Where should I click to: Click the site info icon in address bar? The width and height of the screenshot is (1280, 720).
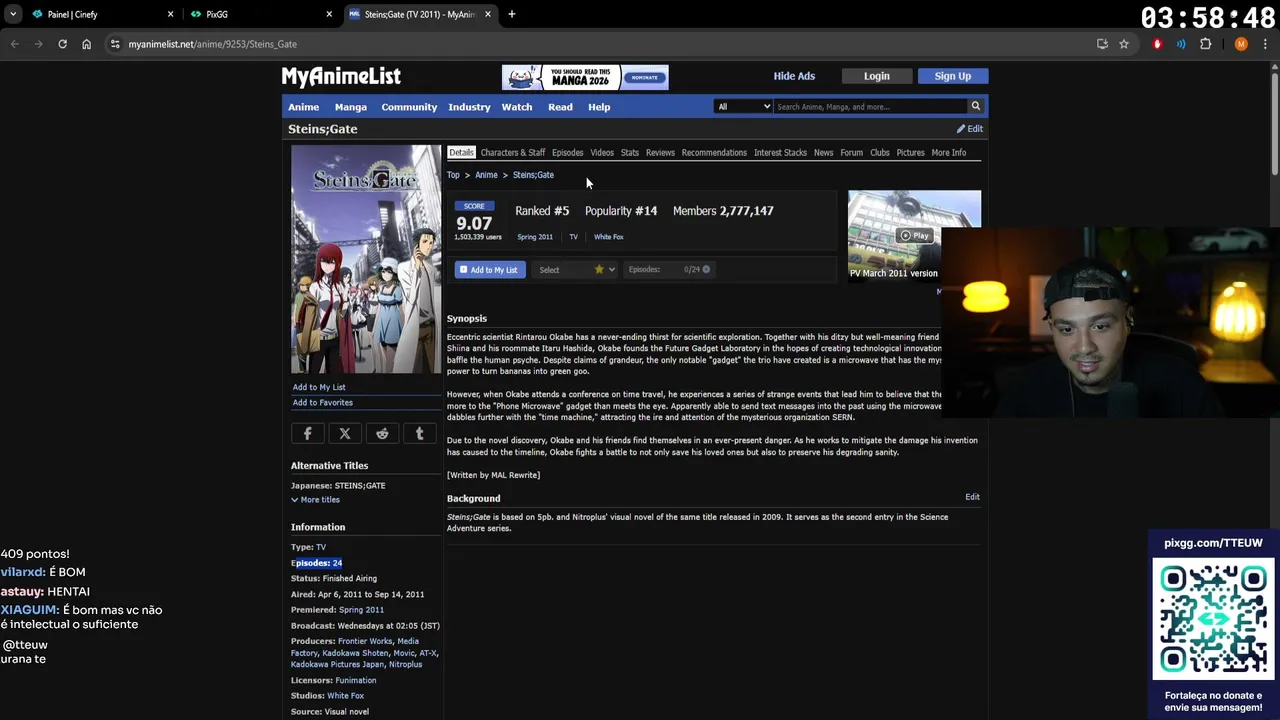click(x=115, y=44)
